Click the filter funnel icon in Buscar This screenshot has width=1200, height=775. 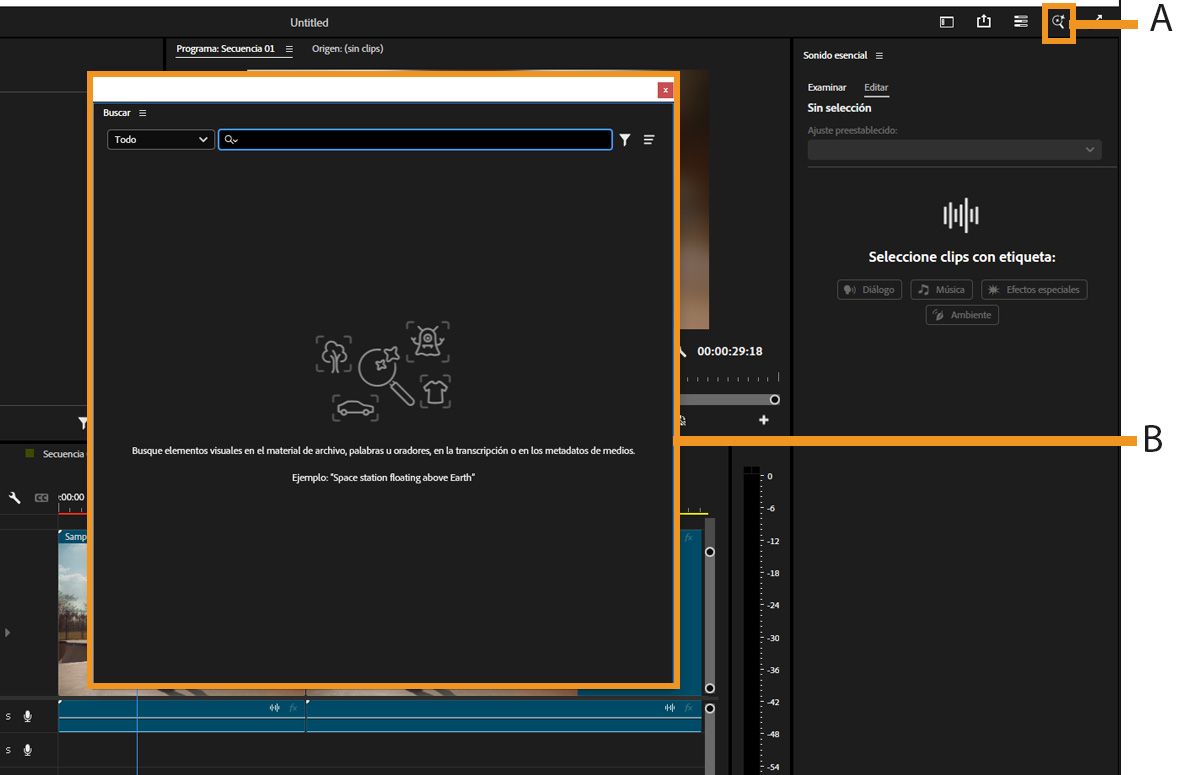pyautogui.click(x=625, y=140)
